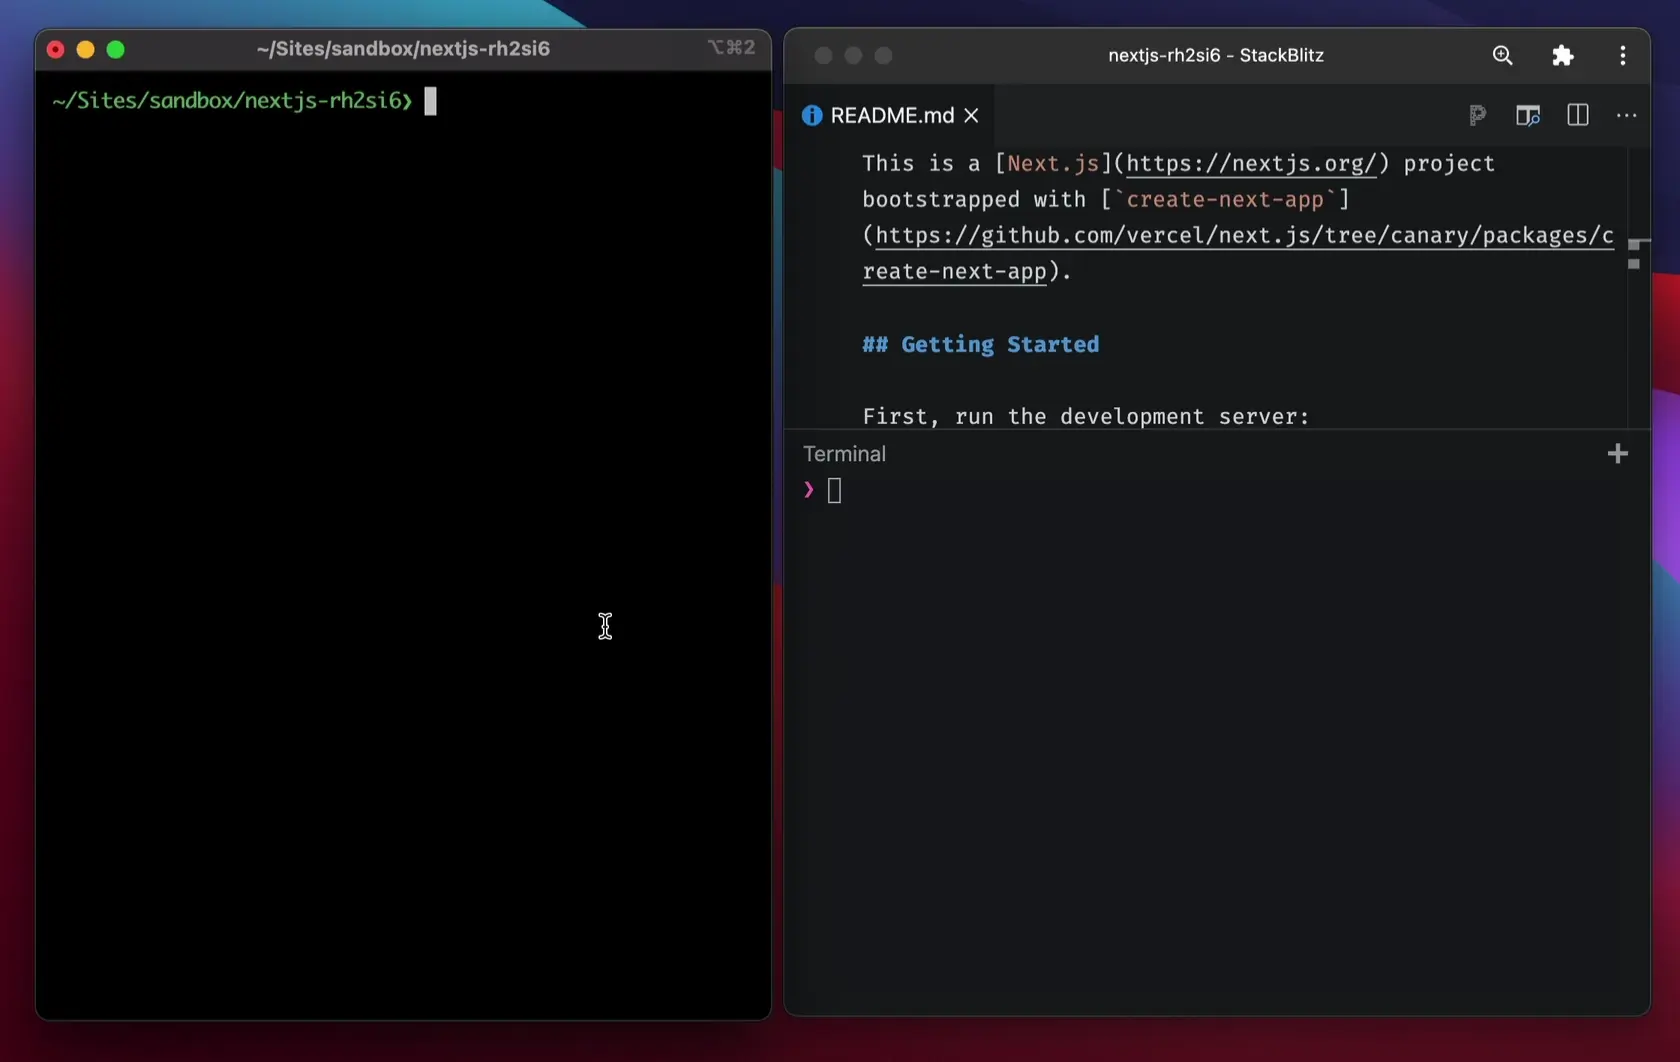Enable the preview pane with the inspect toggle
Screen dimensions: 1680x1062
click(1527, 115)
